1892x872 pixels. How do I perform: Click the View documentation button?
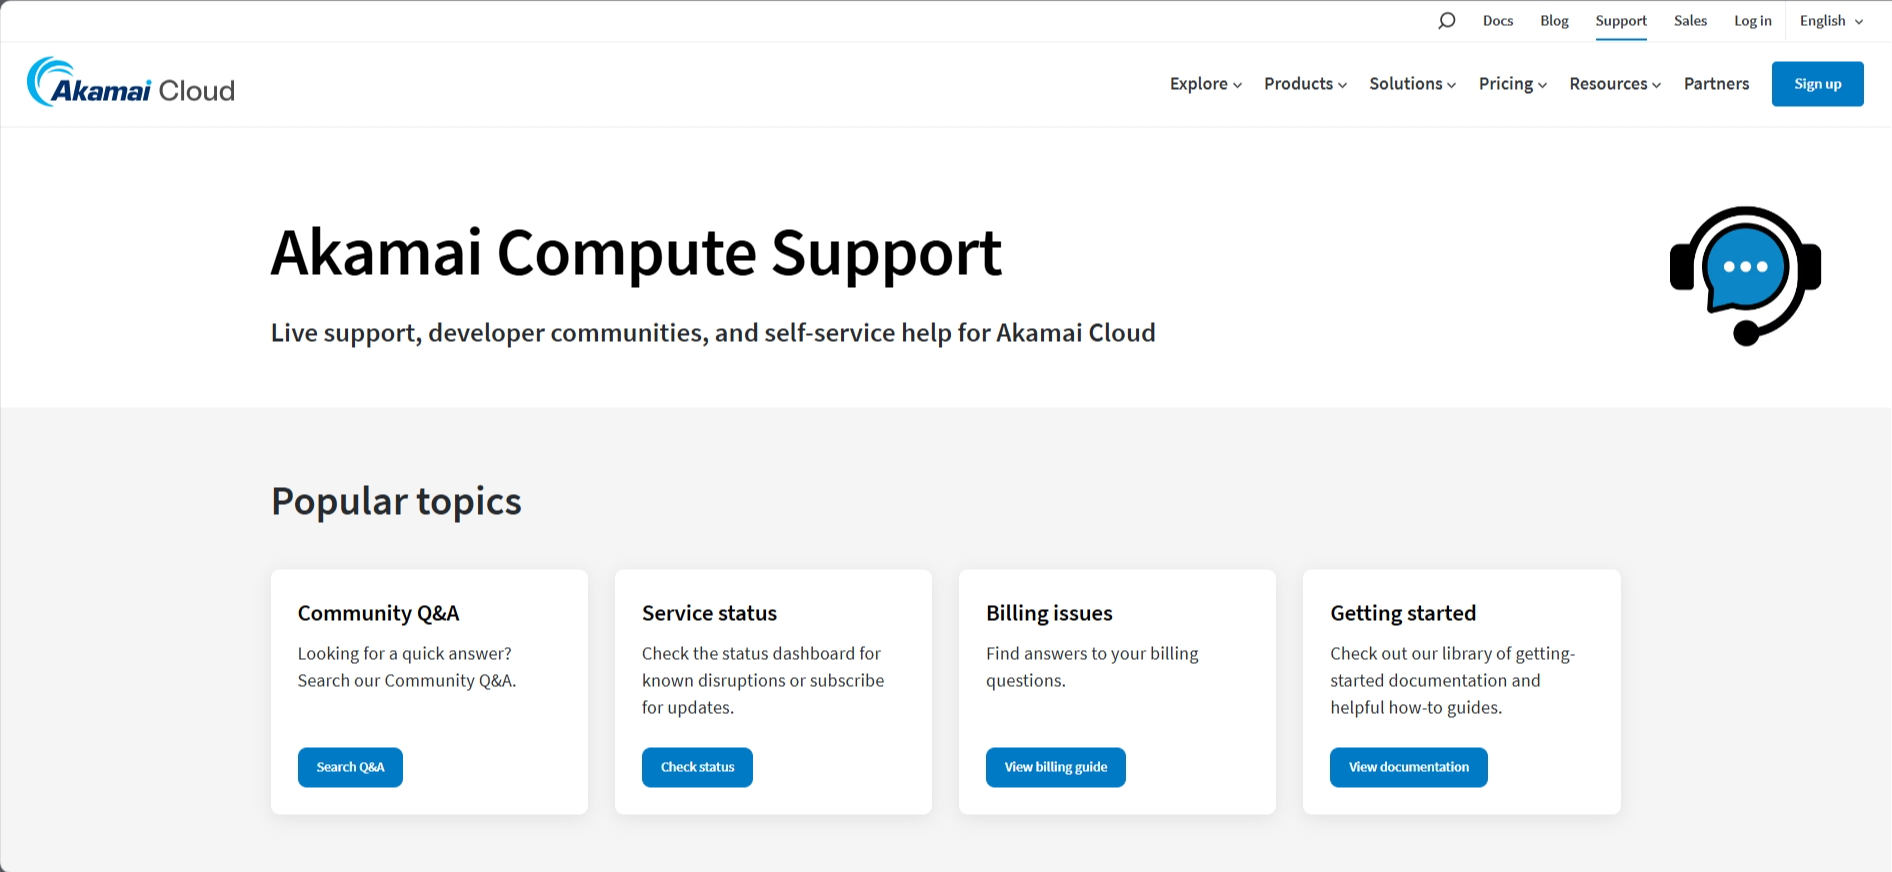(1408, 767)
